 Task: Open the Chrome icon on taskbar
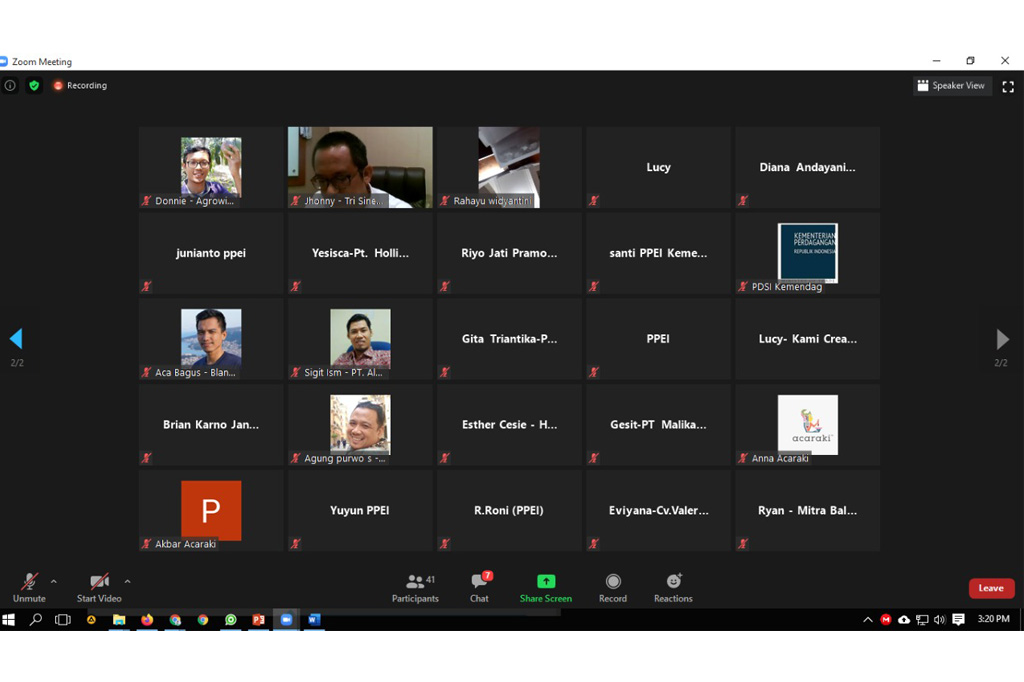pos(203,619)
